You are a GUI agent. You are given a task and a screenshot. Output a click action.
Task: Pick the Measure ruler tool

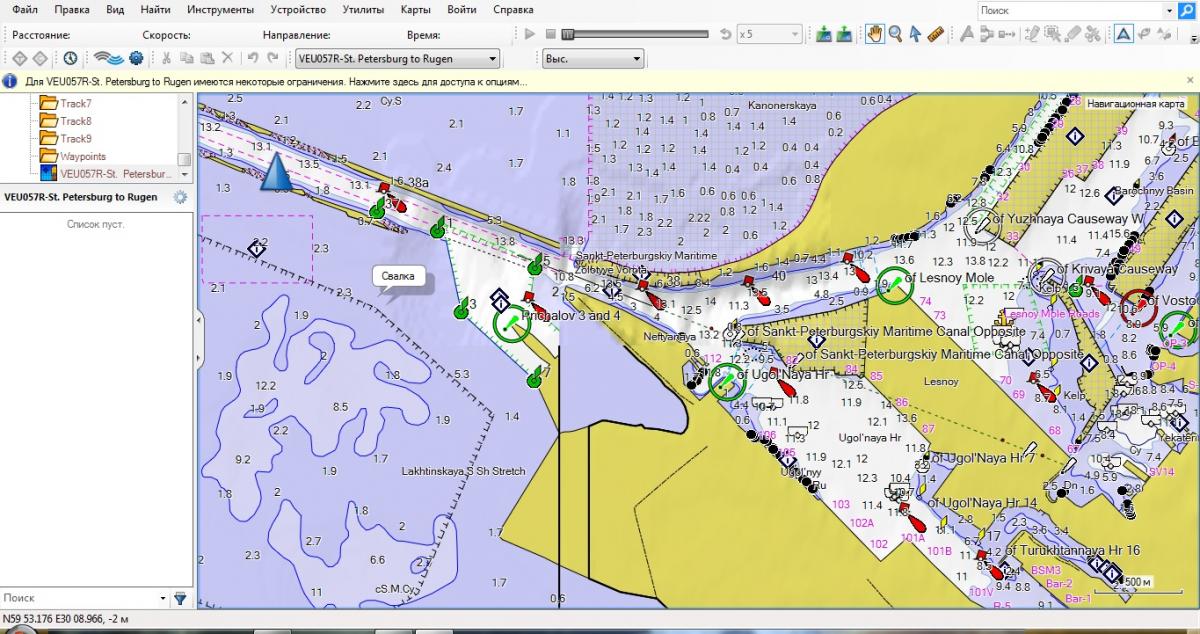coord(936,34)
